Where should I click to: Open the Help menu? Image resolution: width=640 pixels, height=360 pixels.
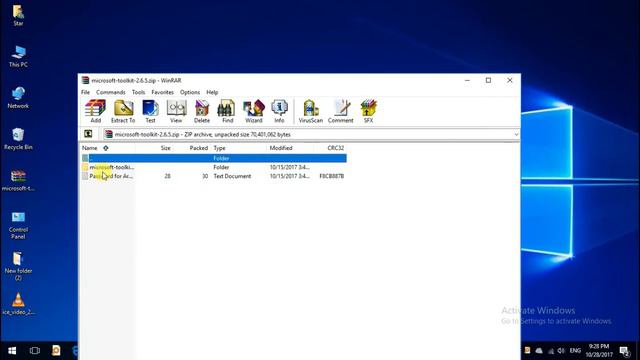pyautogui.click(x=212, y=92)
